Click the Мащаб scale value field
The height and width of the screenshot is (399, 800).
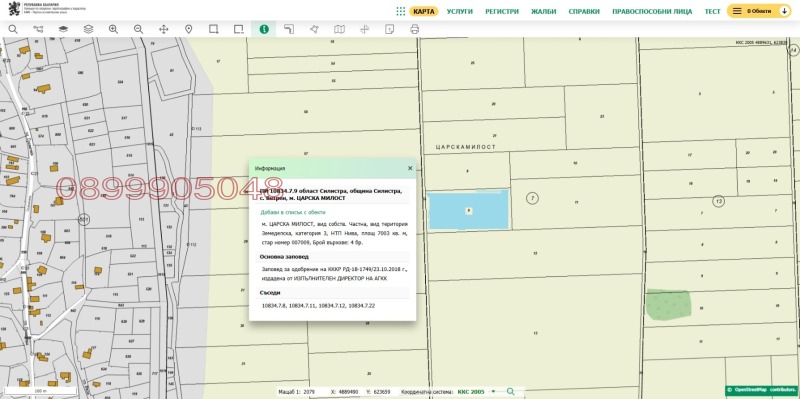pyautogui.click(x=309, y=391)
